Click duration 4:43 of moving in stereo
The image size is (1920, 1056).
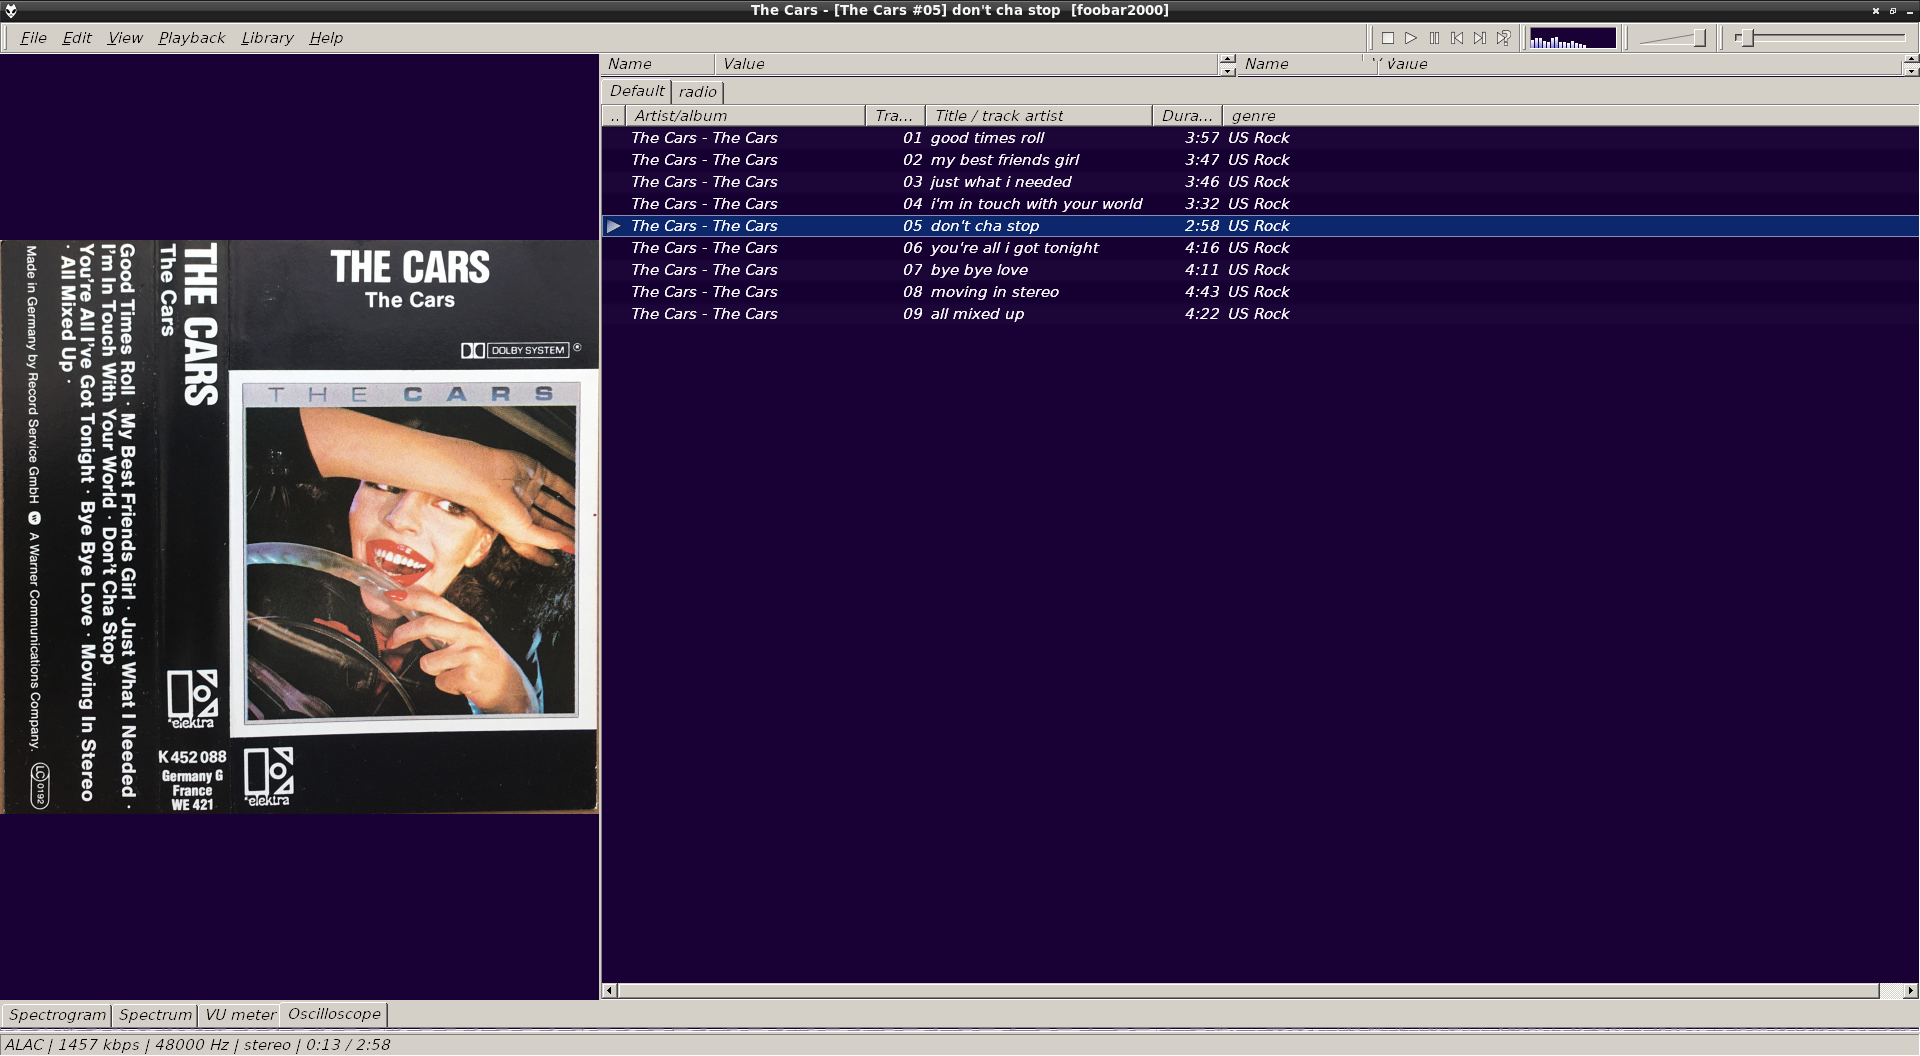(x=1202, y=292)
